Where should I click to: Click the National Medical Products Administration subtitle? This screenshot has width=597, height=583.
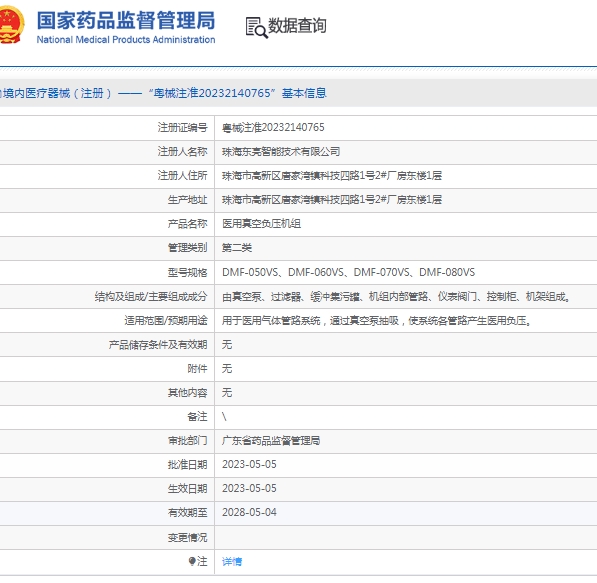tap(126, 40)
